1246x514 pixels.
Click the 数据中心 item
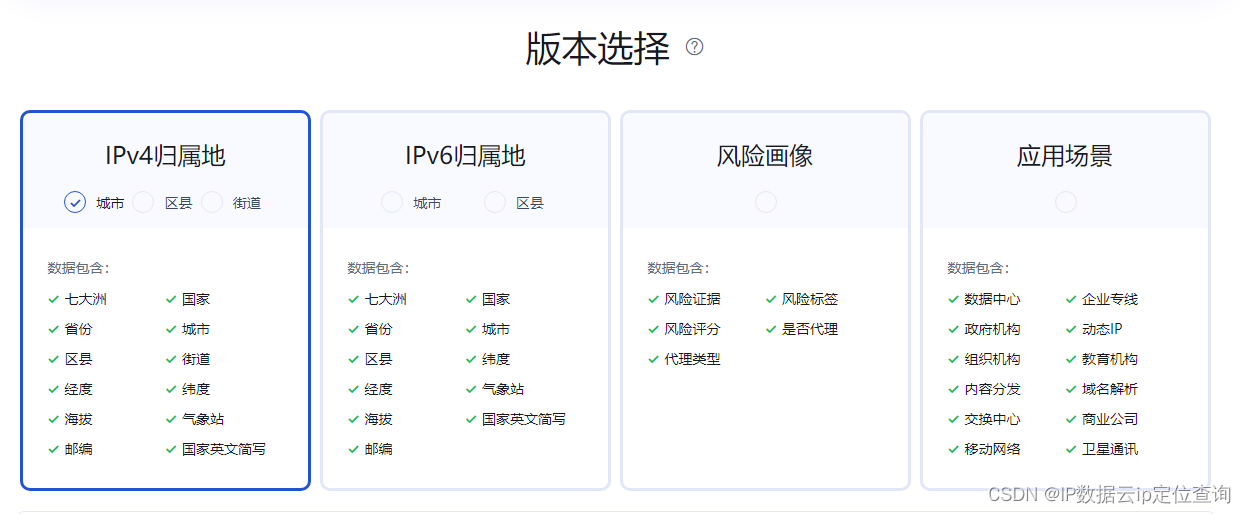tap(992, 299)
